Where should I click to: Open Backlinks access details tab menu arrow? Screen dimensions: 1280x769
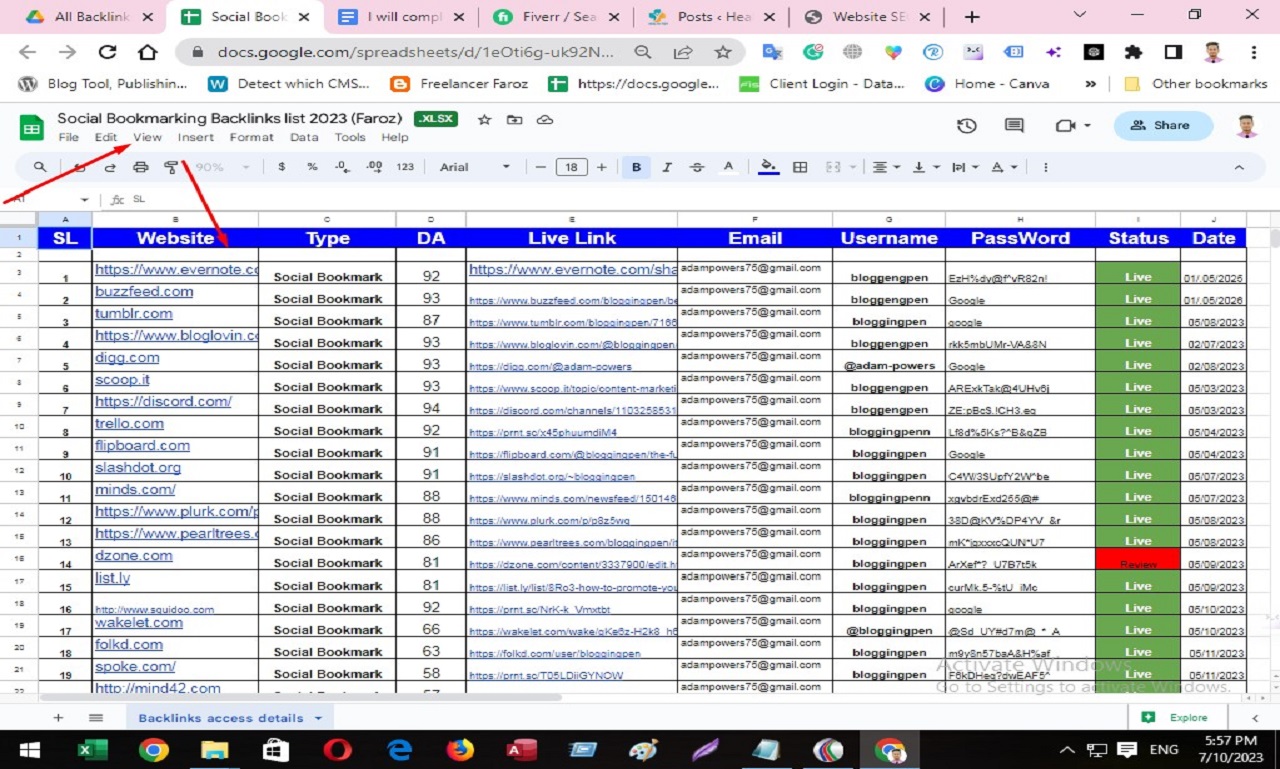click(319, 718)
